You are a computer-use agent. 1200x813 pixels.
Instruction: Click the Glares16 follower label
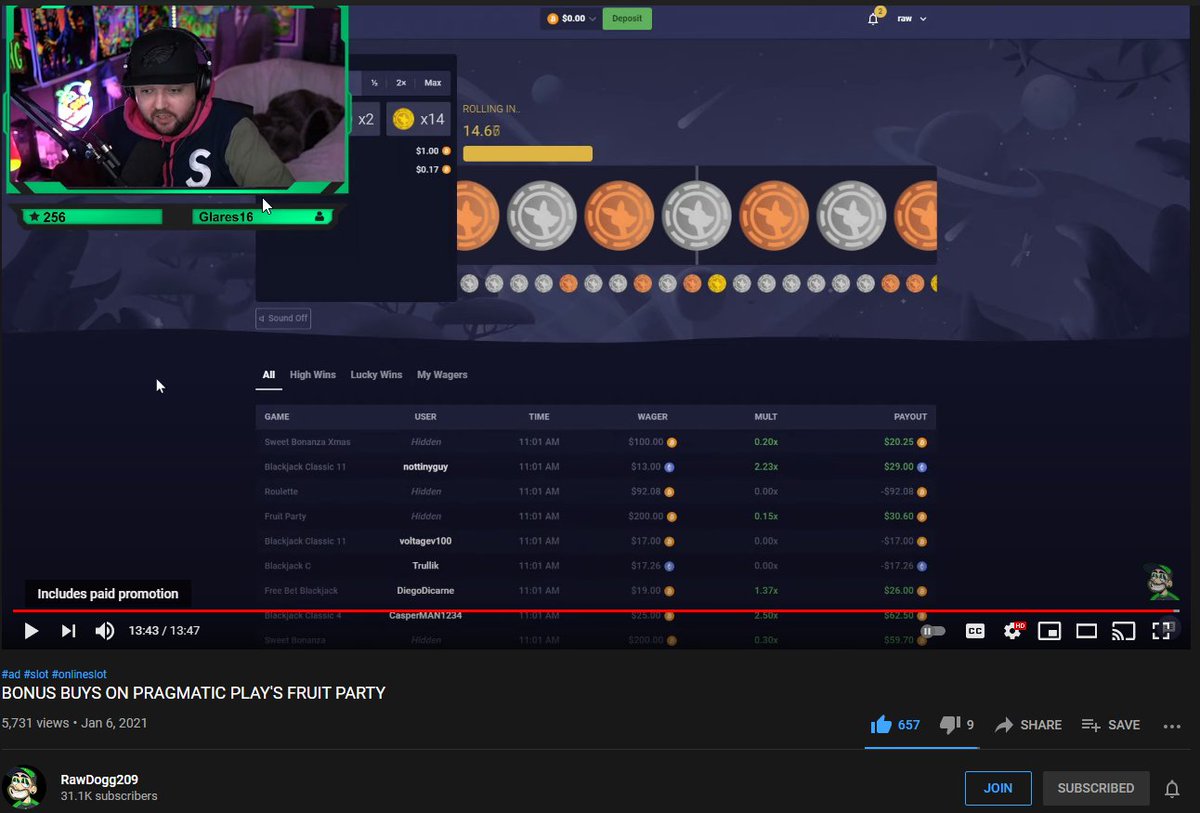tap(225, 217)
